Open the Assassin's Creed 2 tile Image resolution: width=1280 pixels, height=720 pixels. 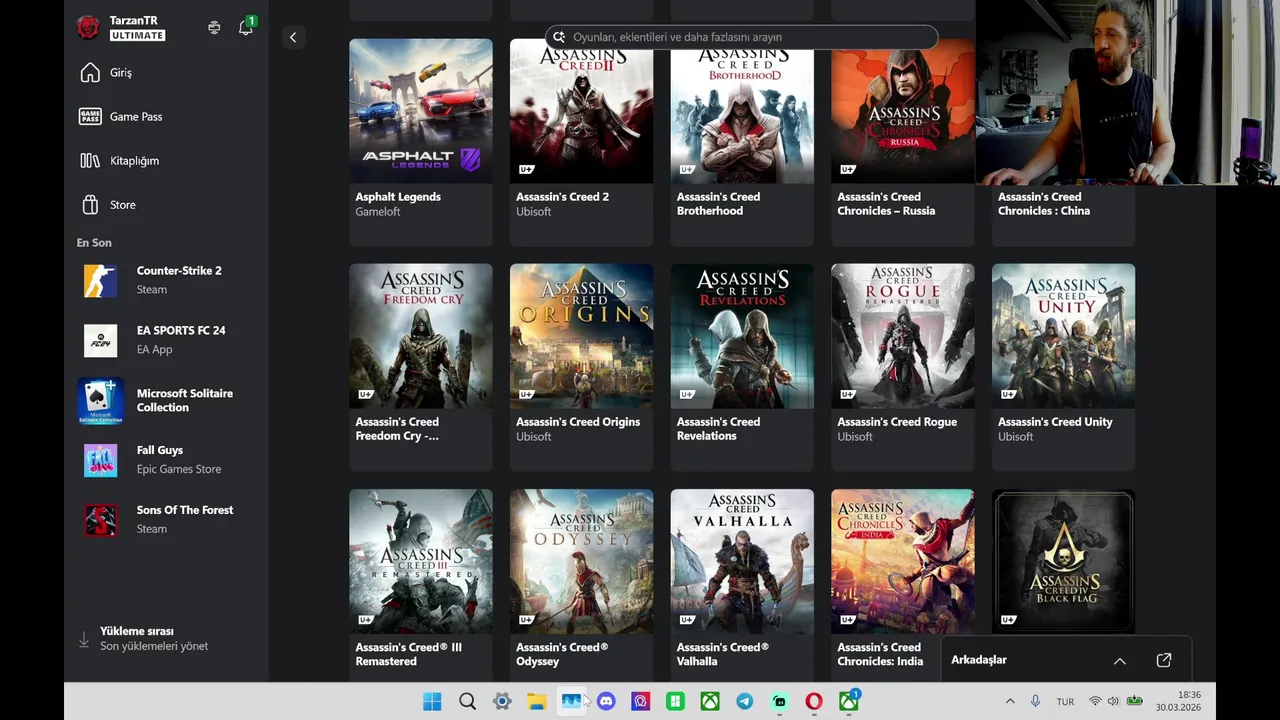[x=581, y=142]
